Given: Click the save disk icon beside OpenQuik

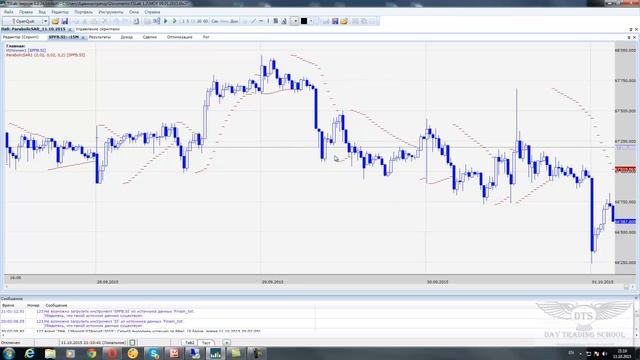Looking at the screenshot, I should (64, 21).
